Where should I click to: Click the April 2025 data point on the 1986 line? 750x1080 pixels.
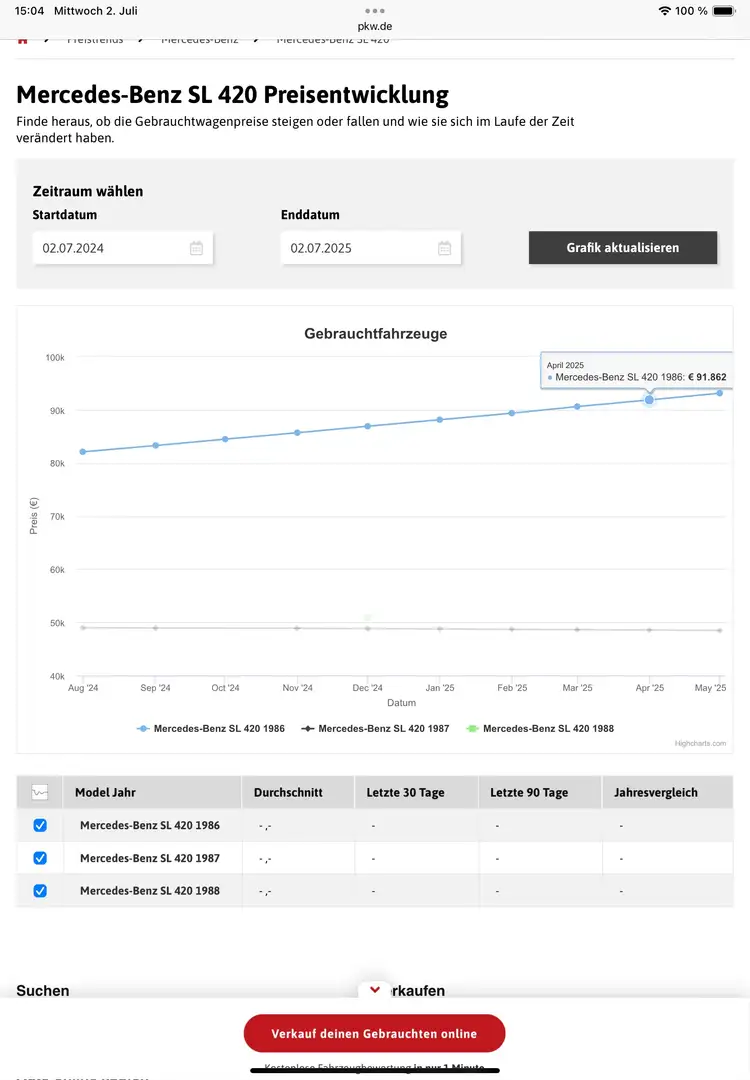[x=649, y=400]
